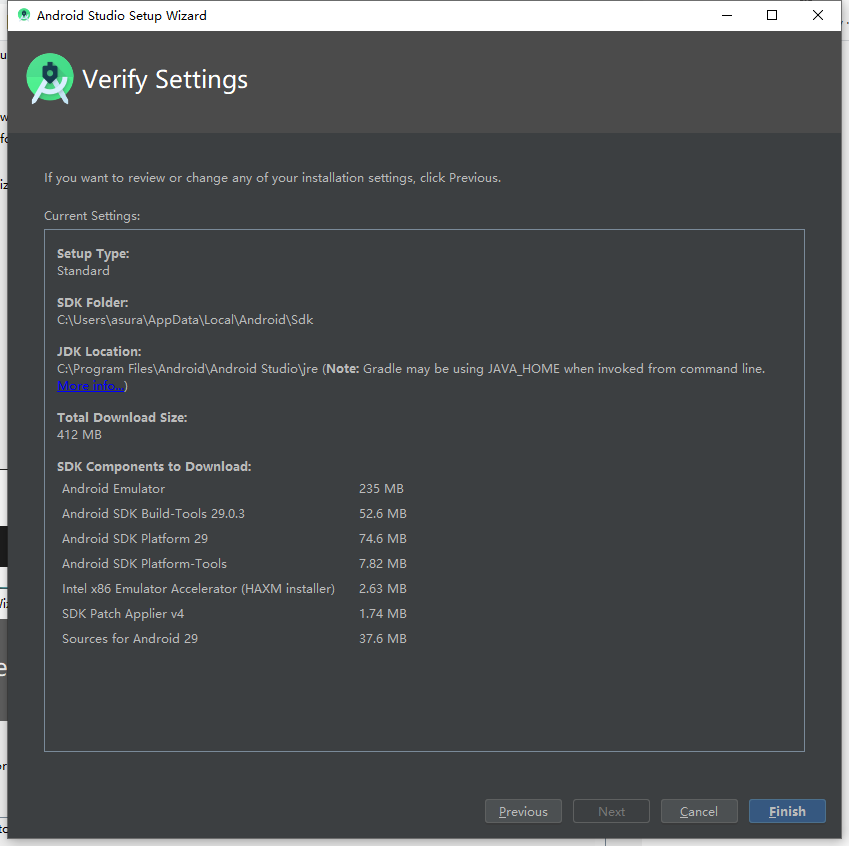Open the More info link
This screenshot has height=846, width=849.
pyautogui.click(x=91, y=386)
